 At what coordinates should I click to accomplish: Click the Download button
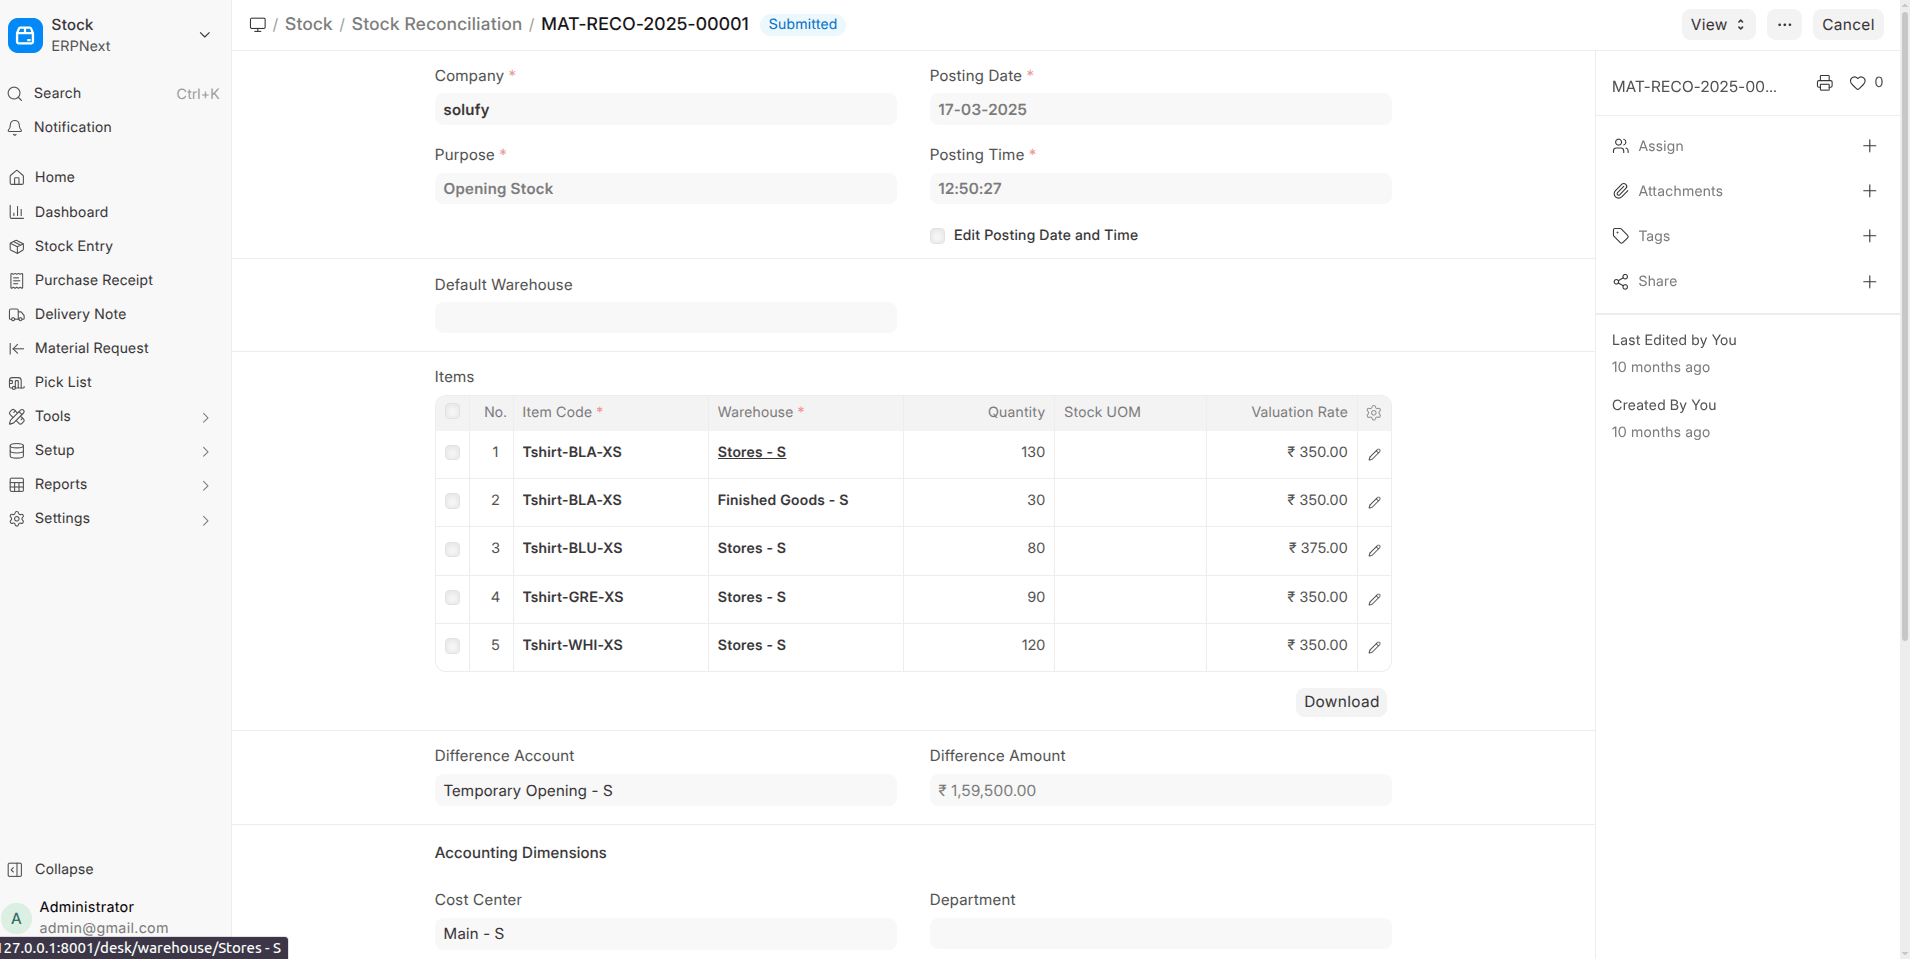click(x=1340, y=702)
